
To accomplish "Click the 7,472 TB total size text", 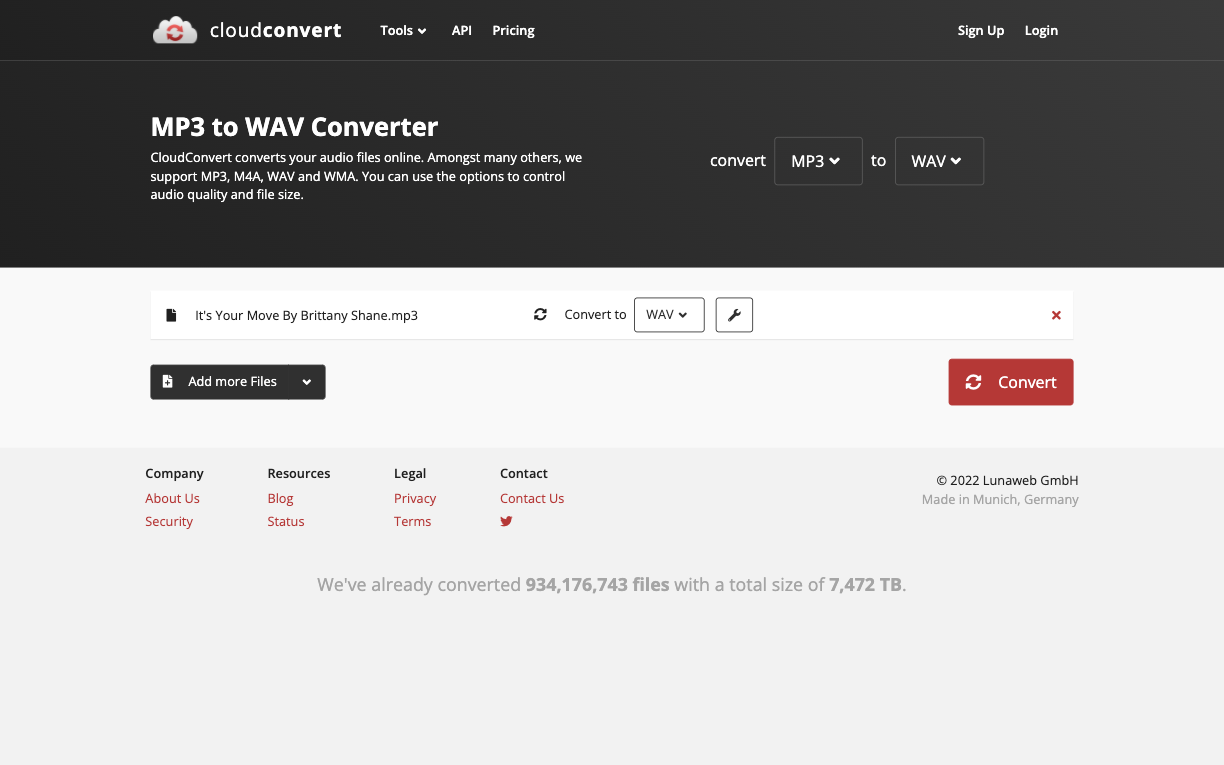I will (x=865, y=584).
